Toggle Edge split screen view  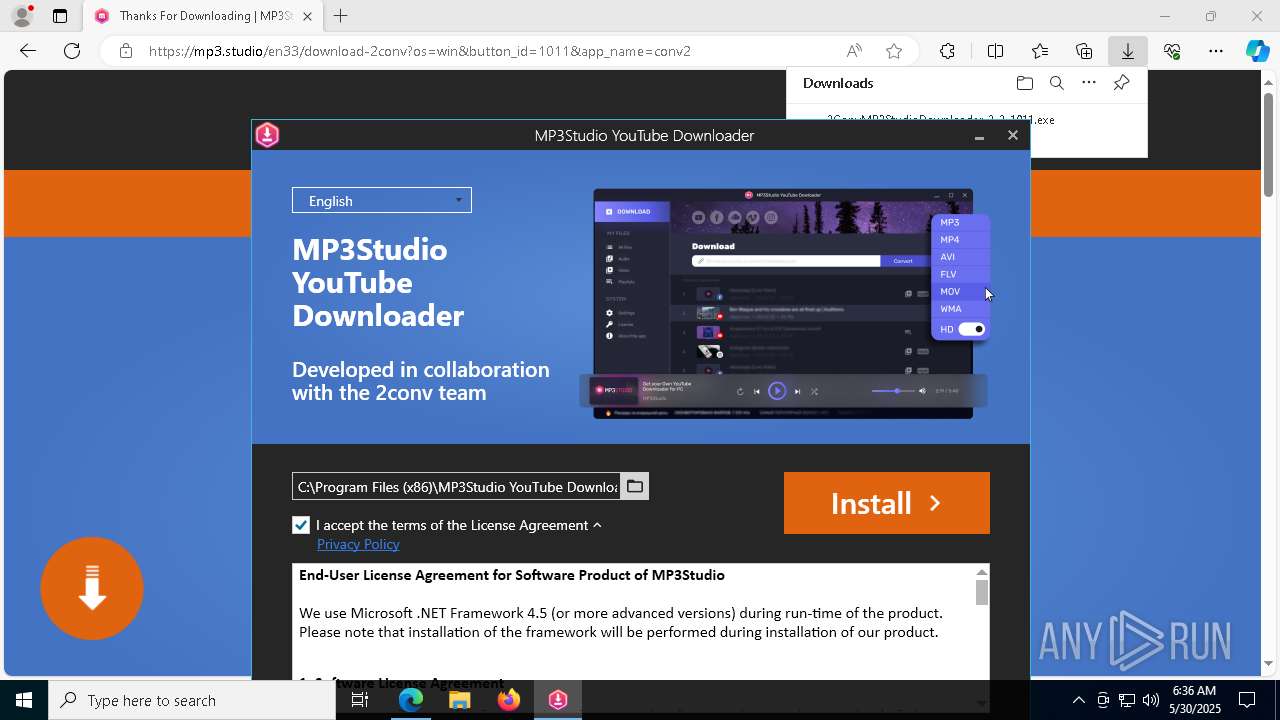[995, 51]
